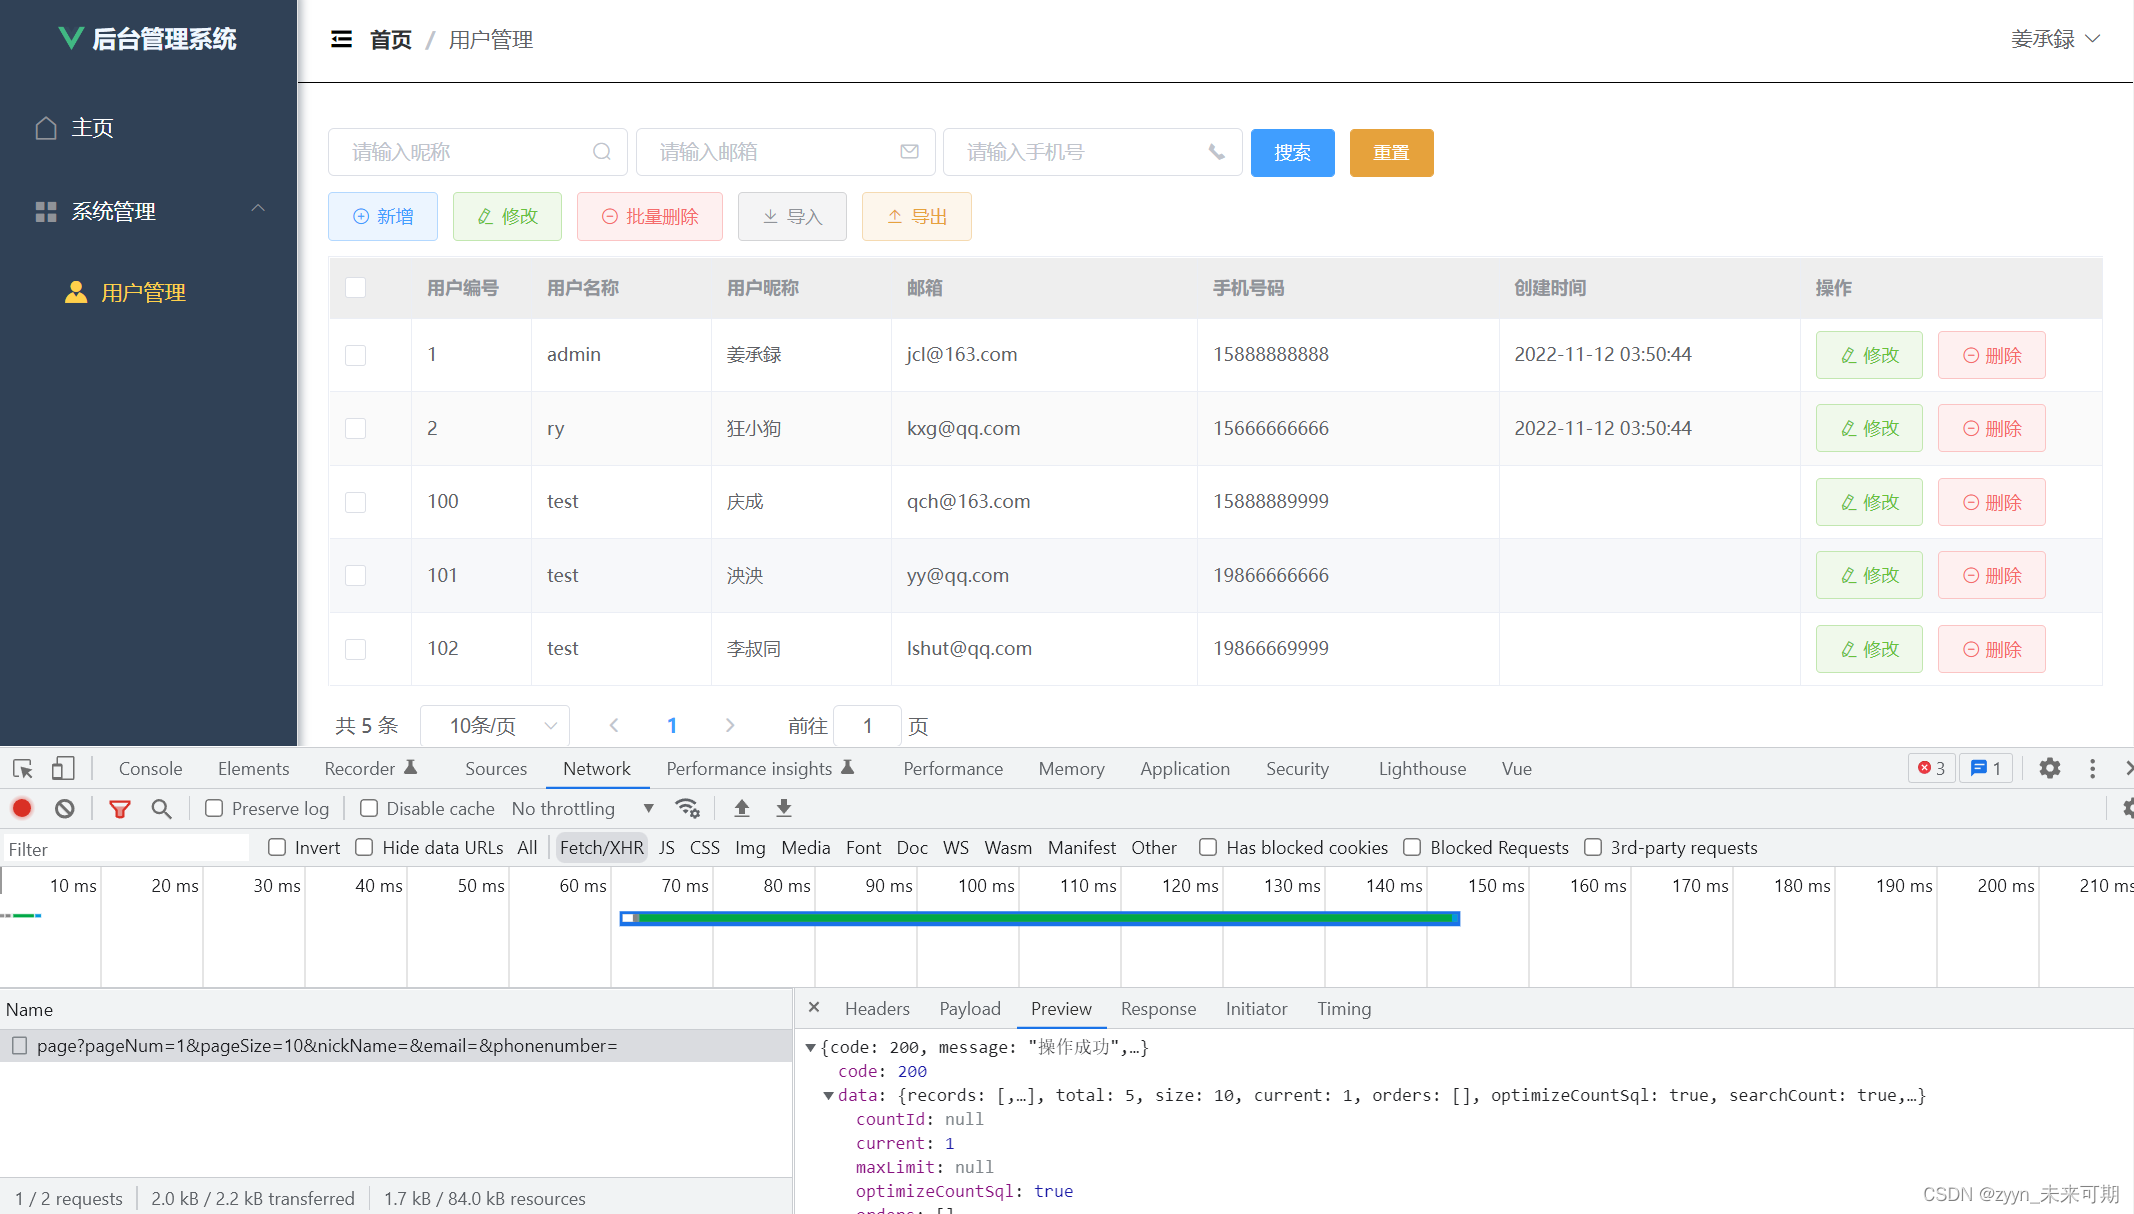The width and height of the screenshot is (2134, 1214).
Task: Click the red network filter funnel icon
Action: (119, 808)
